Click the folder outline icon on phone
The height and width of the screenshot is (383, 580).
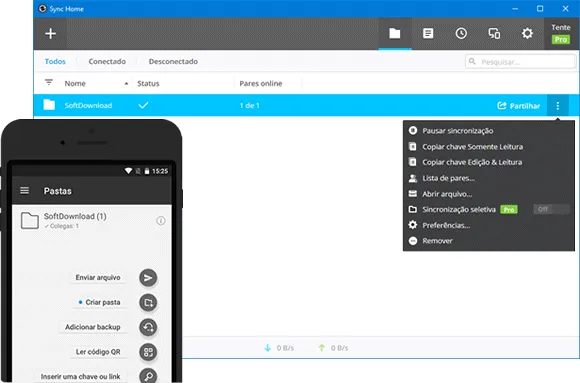tap(30, 221)
